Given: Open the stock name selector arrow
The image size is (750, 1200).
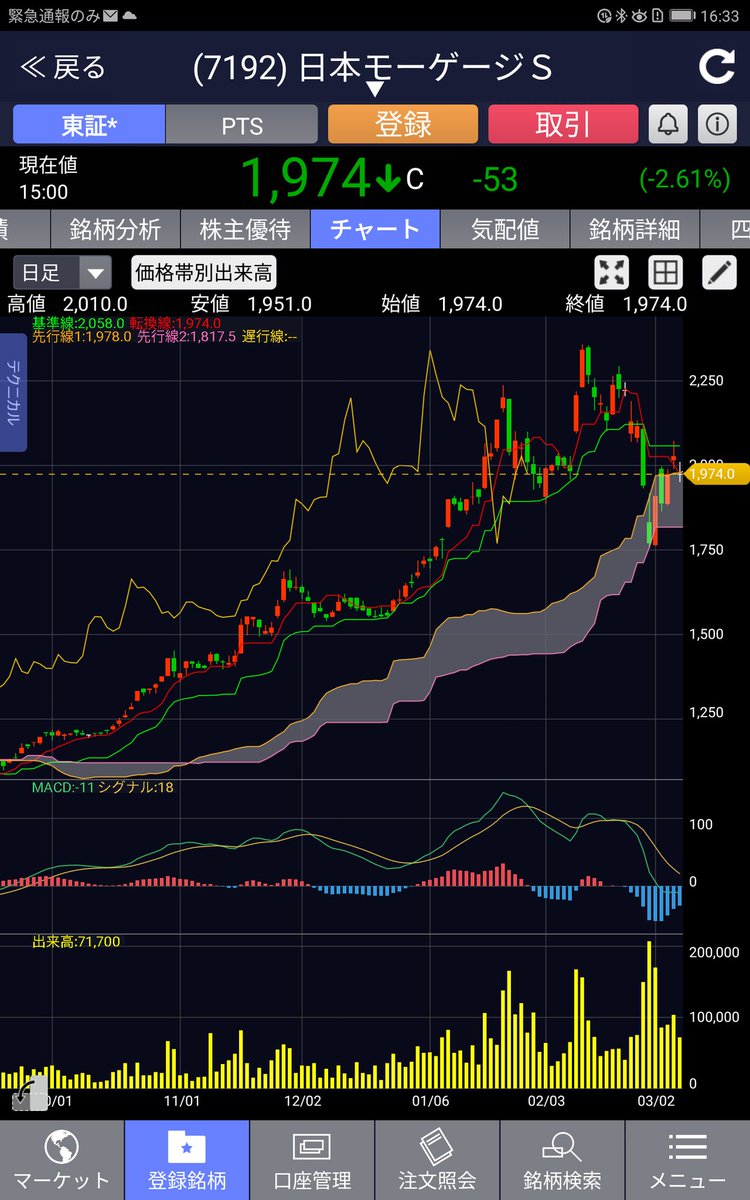Looking at the screenshot, I should (375, 89).
